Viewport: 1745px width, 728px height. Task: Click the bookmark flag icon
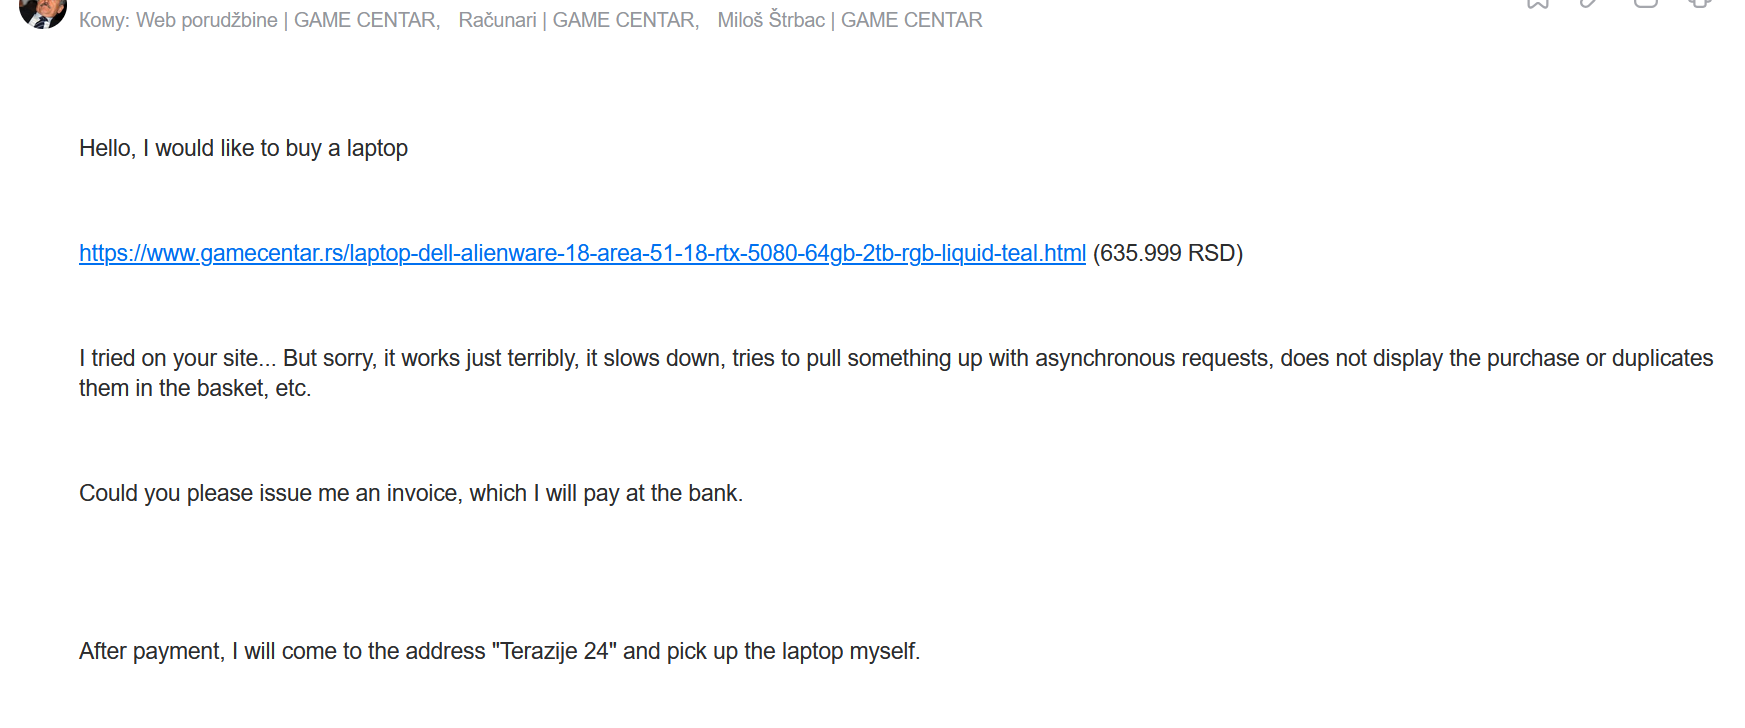click(x=1538, y=4)
